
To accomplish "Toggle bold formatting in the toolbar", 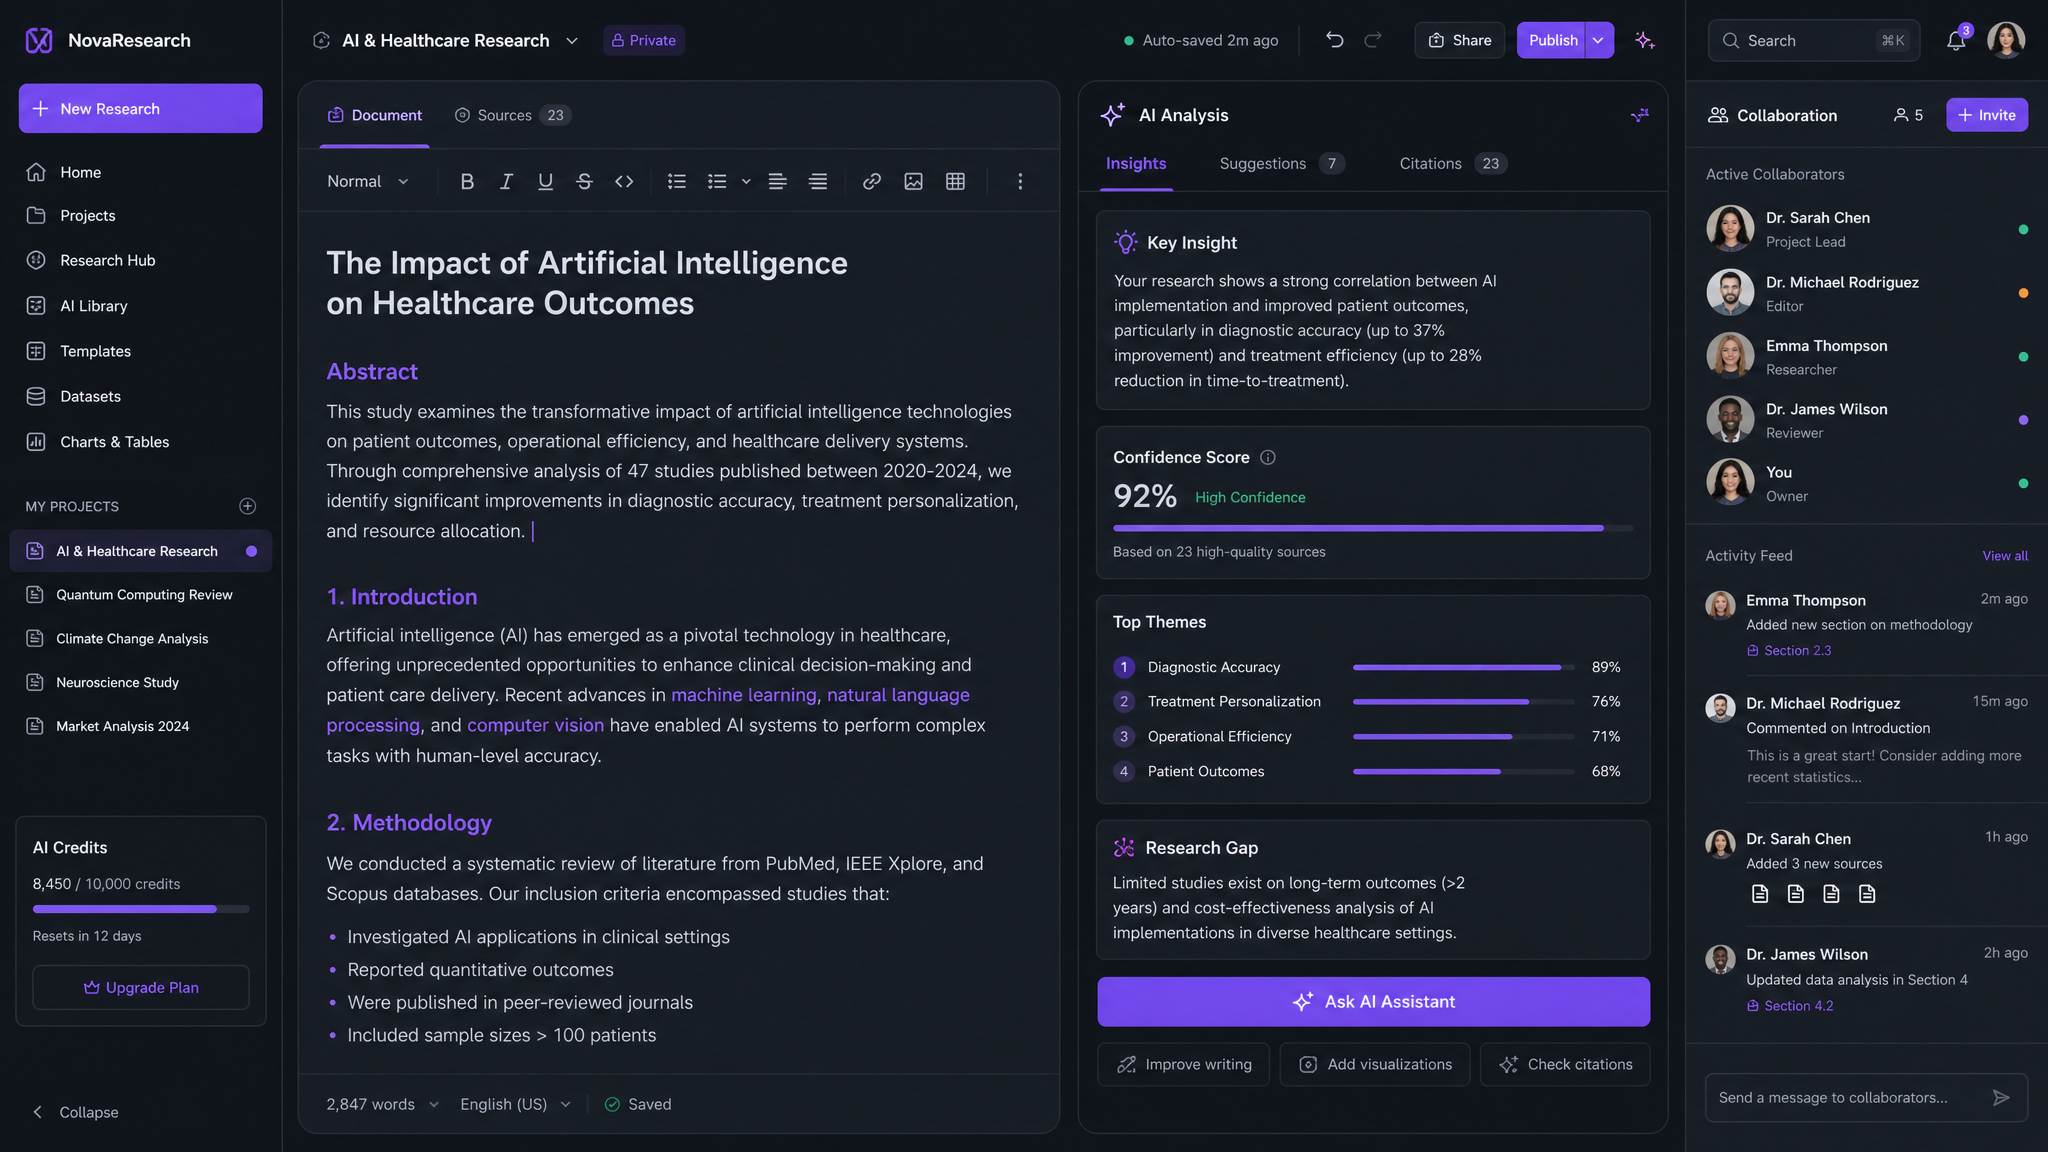I will [x=467, y=181].
